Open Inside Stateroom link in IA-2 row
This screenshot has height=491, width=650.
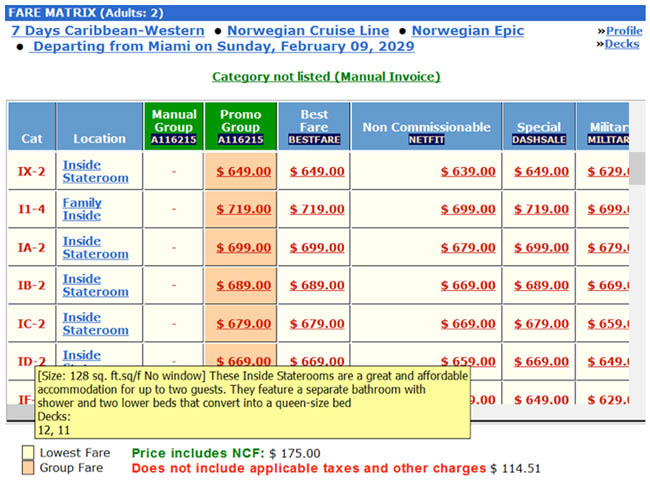point(95,248)
